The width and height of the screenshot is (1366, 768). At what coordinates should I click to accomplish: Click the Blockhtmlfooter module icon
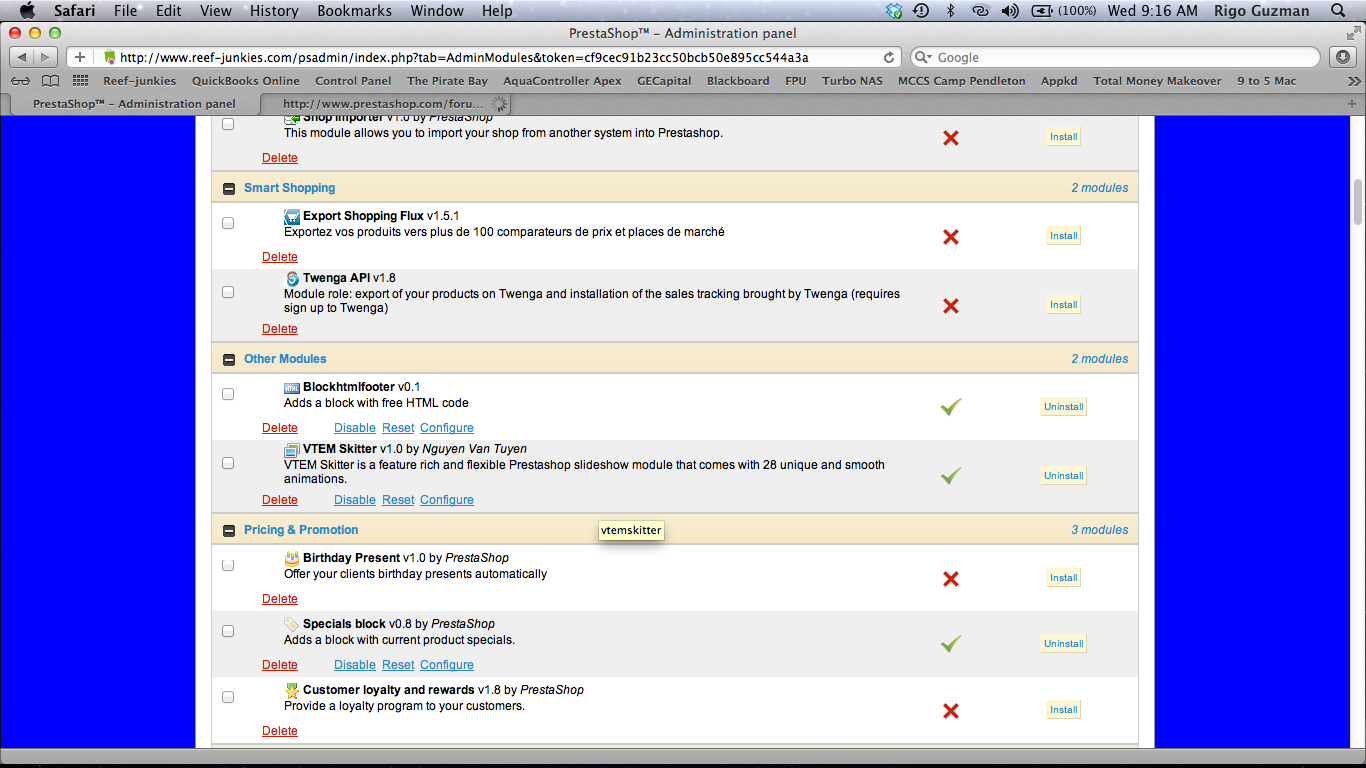[x=292, y=387]
